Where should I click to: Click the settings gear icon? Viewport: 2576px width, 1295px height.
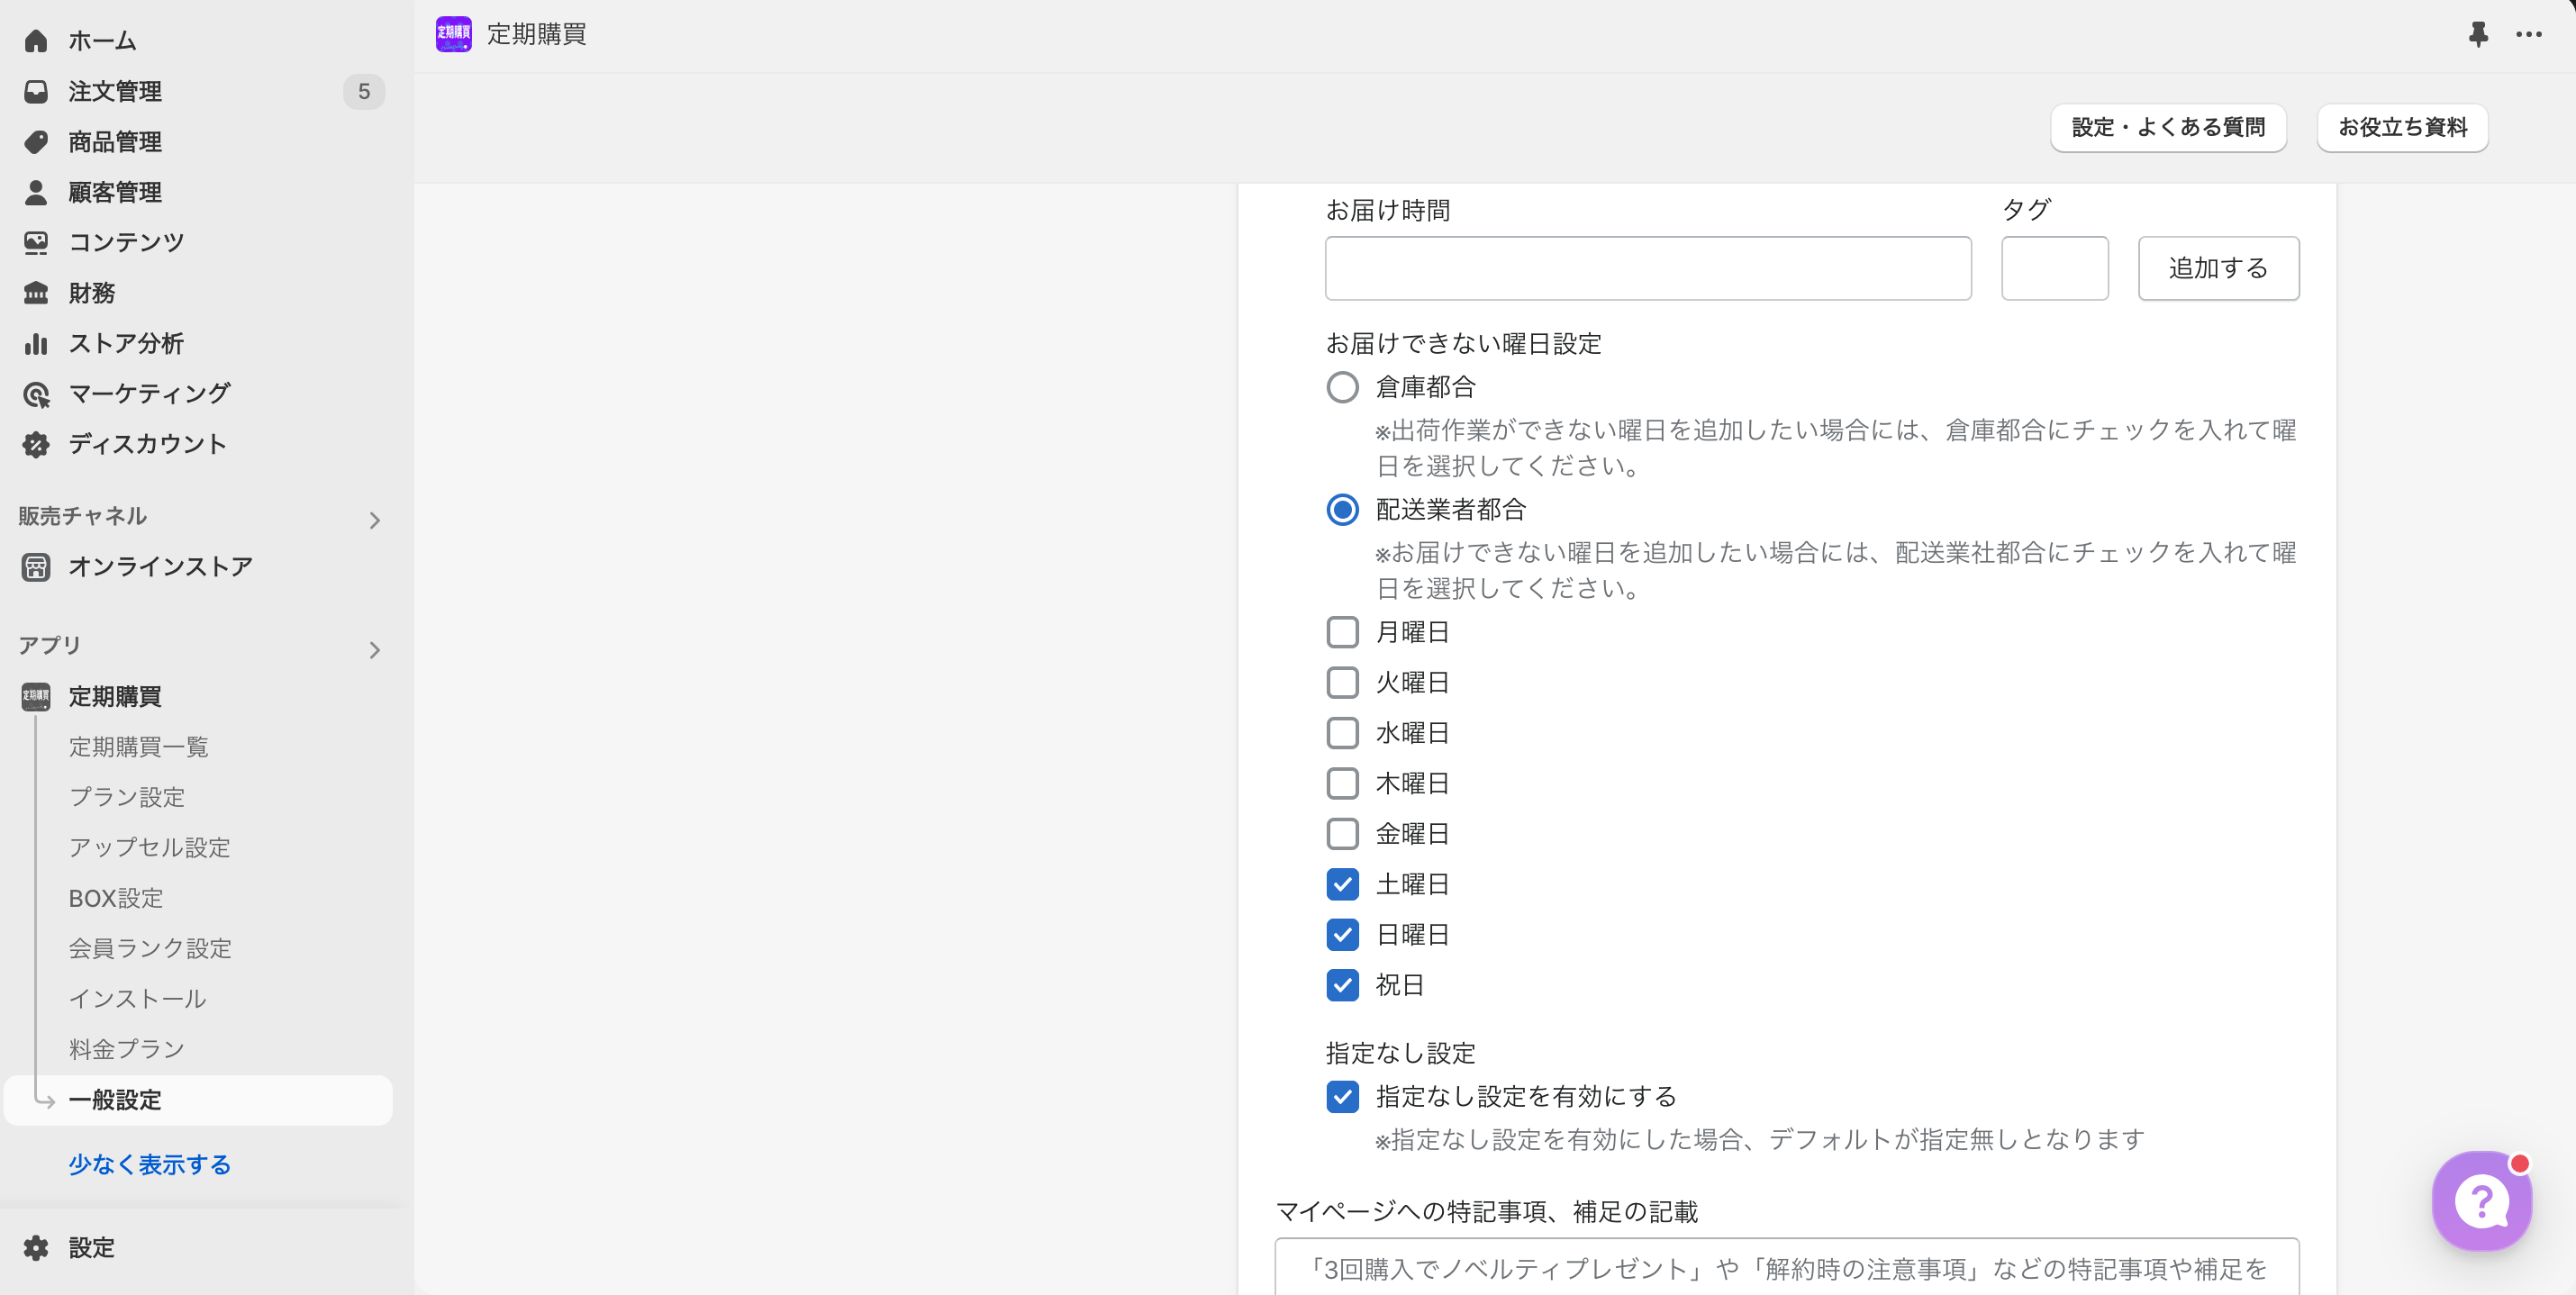pos(36,1248)
